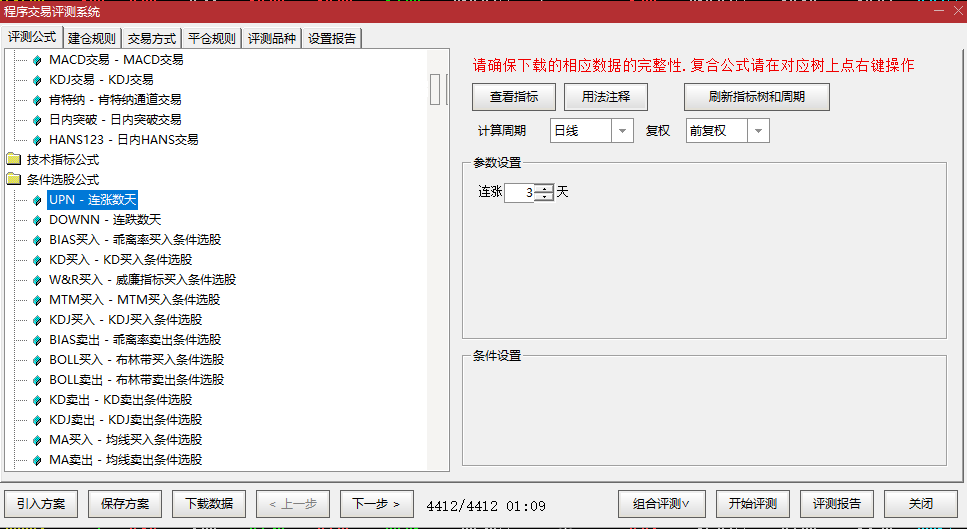967x529 pixels.
Task: Click the icon next to DOWNN - 连跌数天
Action: [x=38, y=220]
